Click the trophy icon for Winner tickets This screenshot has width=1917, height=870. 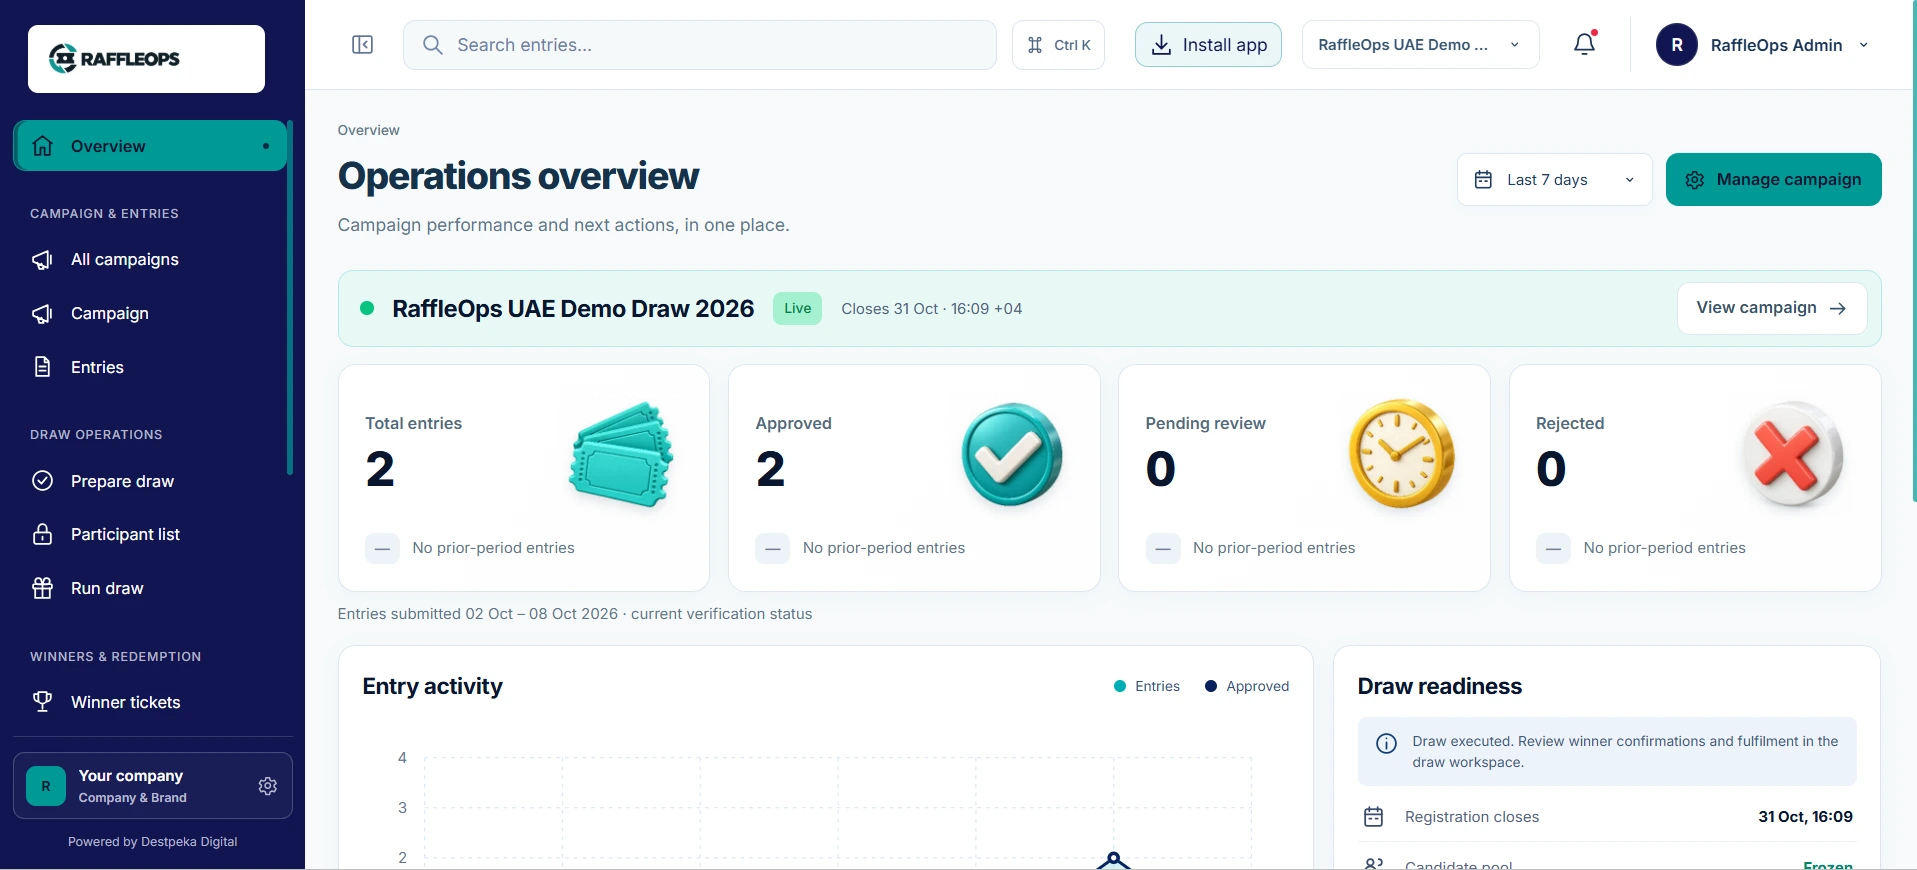tap(42, 702)
